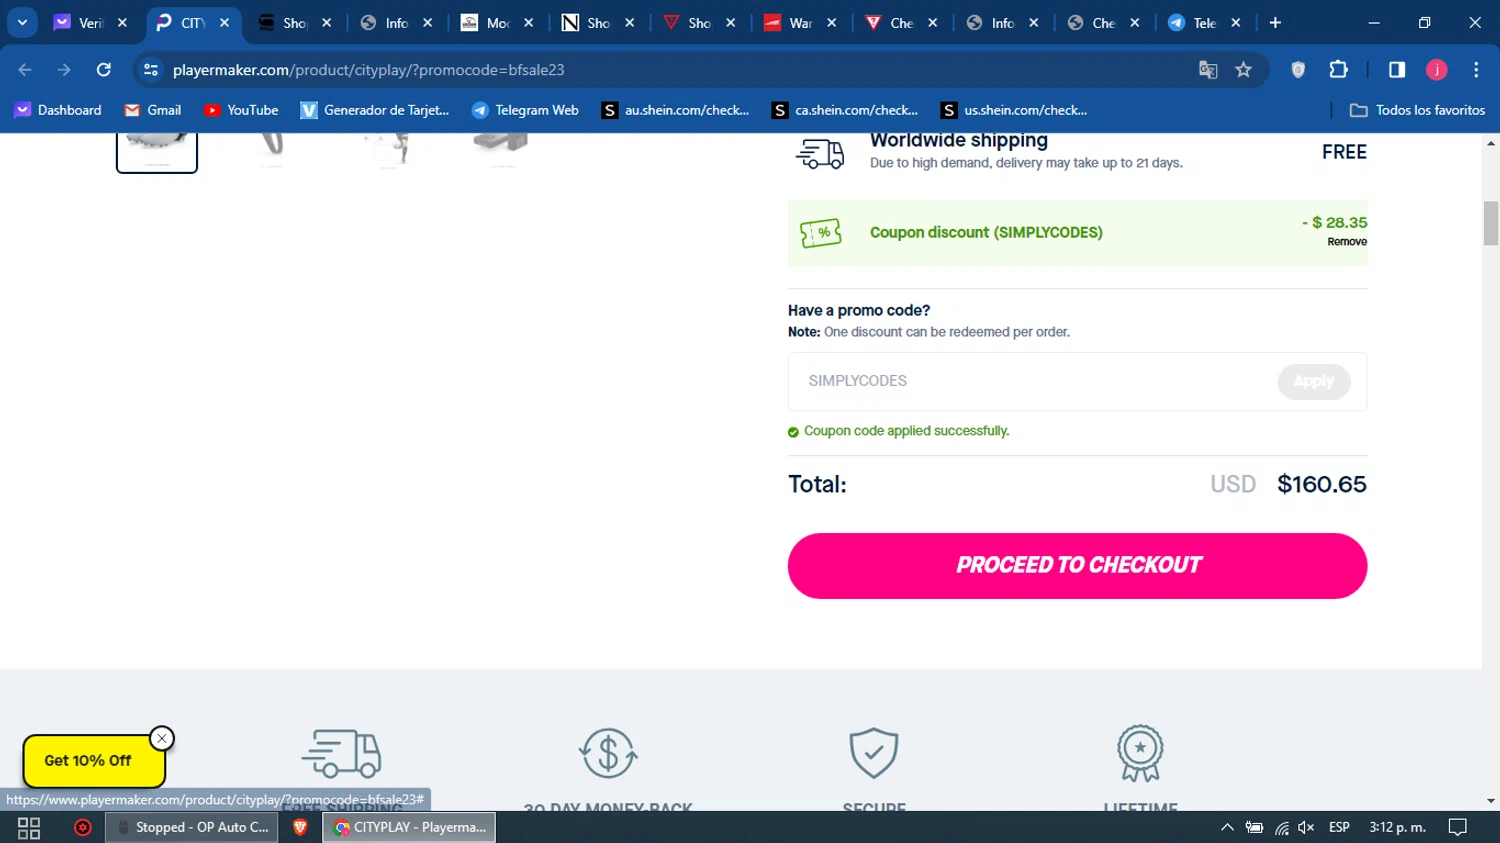Open the shield extension icon
Screen dimensions: 1500x843
1298,69
